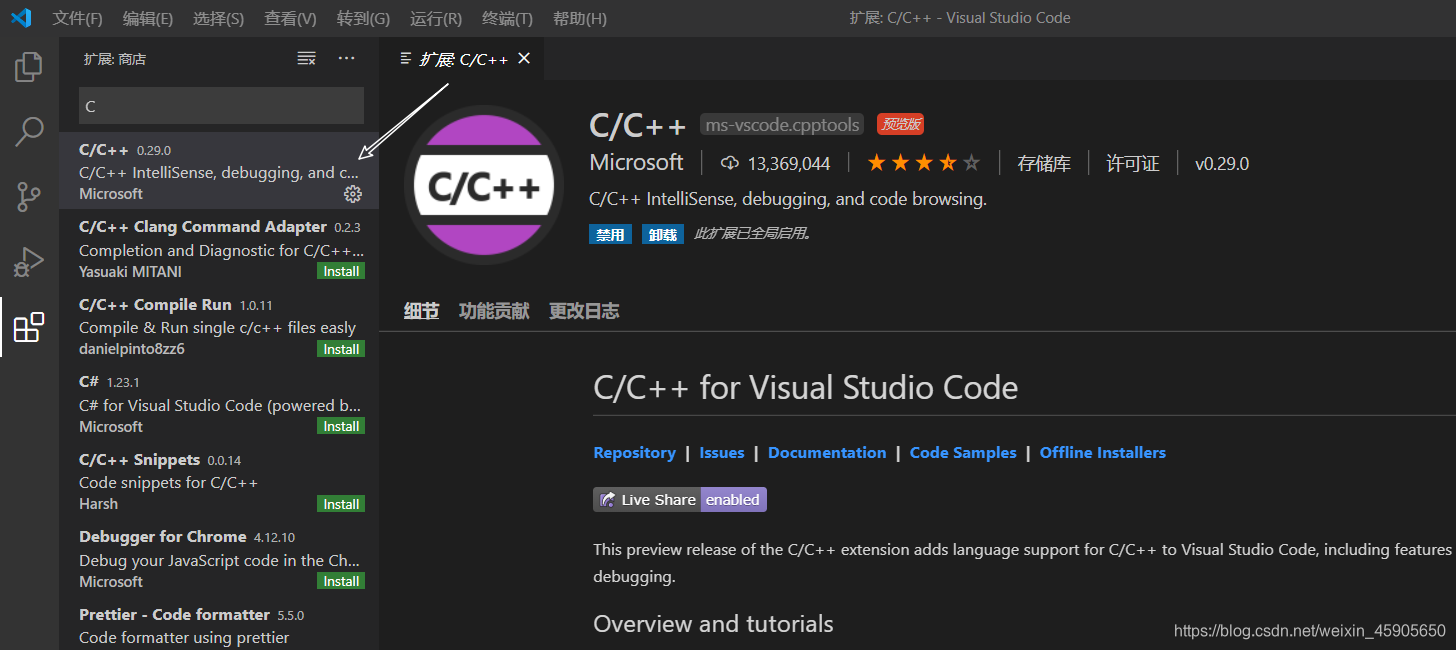Select C/C++ Compile Run list entry
Image resolution: width=1456 pixels, height=650 pixels.
pyautogui.click(x=219, y=326)
